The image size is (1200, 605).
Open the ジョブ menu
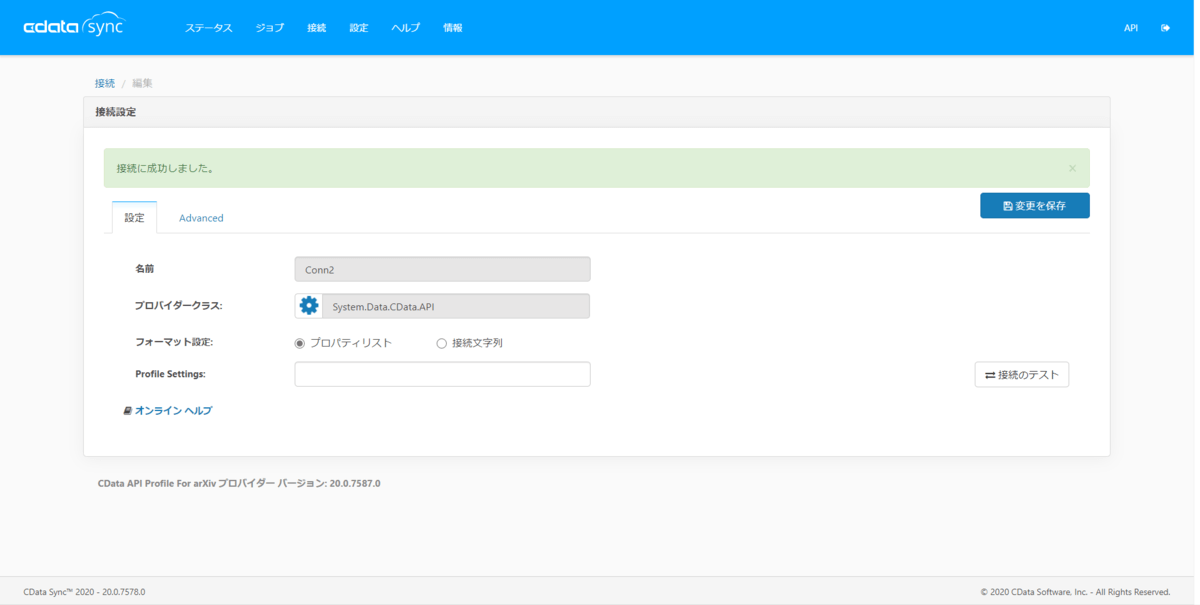coord(269,28)
